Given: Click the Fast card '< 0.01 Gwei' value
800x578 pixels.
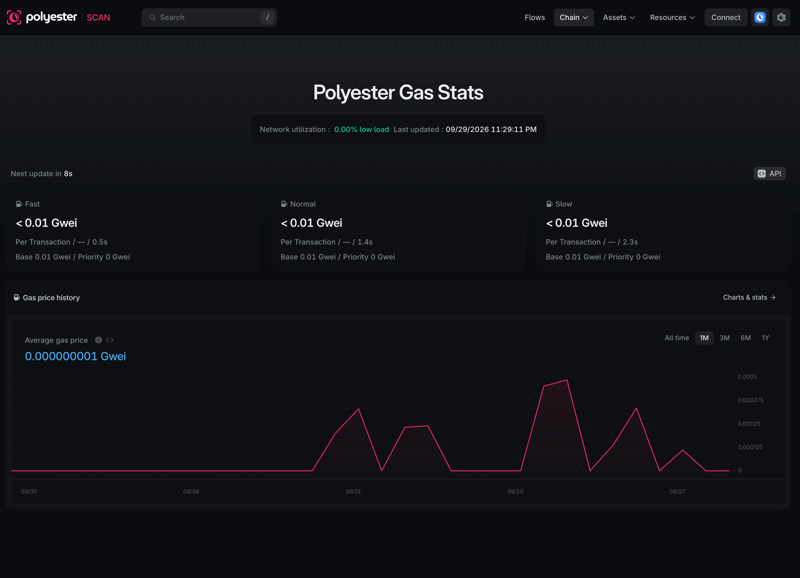Looking at the screenshot, I should [x=46, y=223].
